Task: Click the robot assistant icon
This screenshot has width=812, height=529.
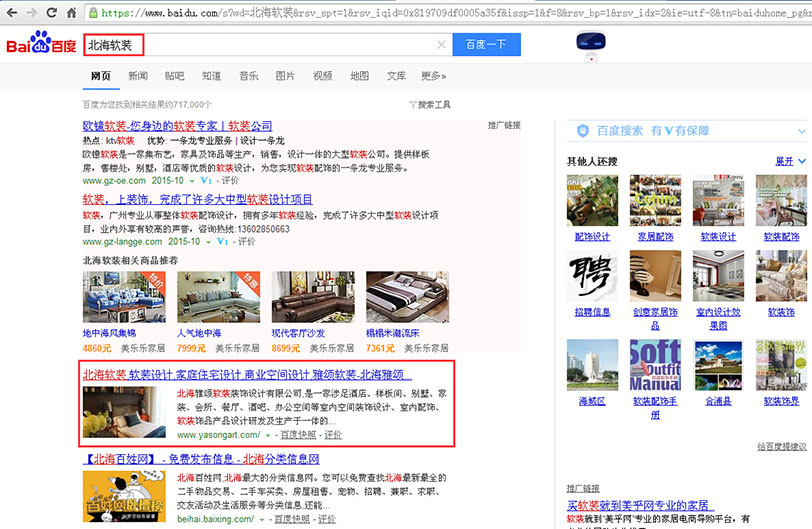Action: 591,46
